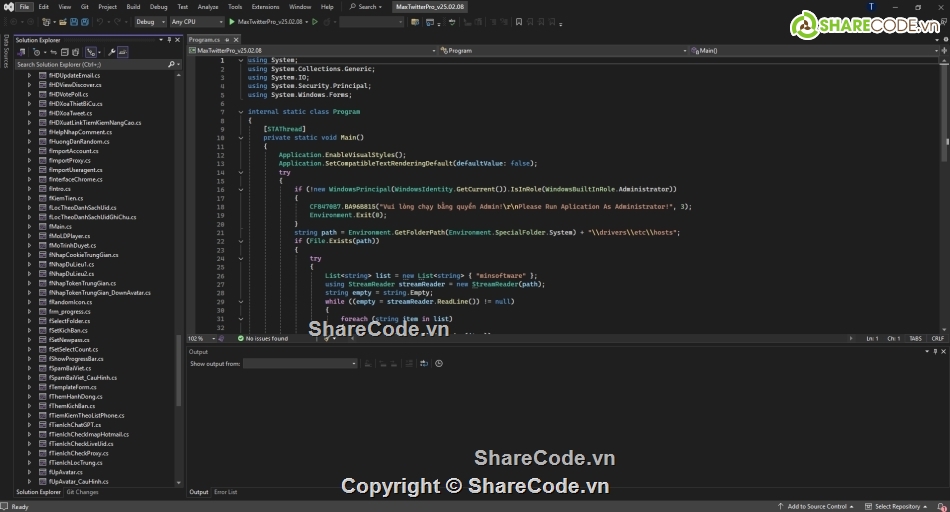Click the Search button in title bar
The width and height of the screenshot is (950, 512).
tap(366, 7)
